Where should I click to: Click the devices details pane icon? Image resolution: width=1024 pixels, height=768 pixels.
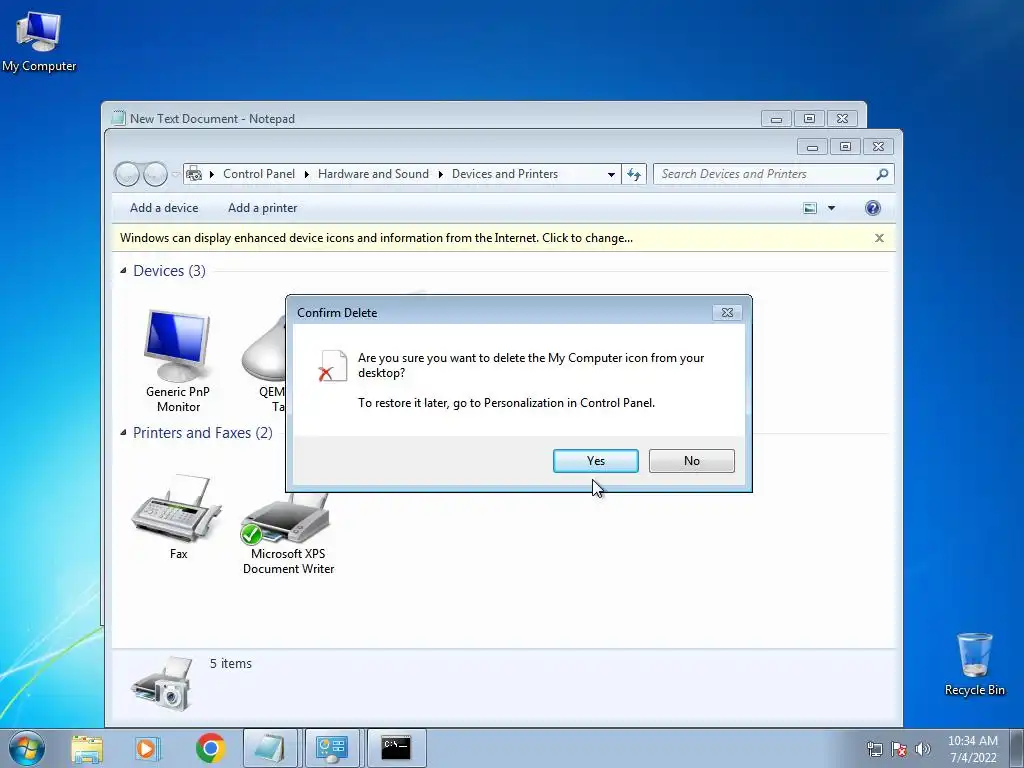tap(161, 684)
